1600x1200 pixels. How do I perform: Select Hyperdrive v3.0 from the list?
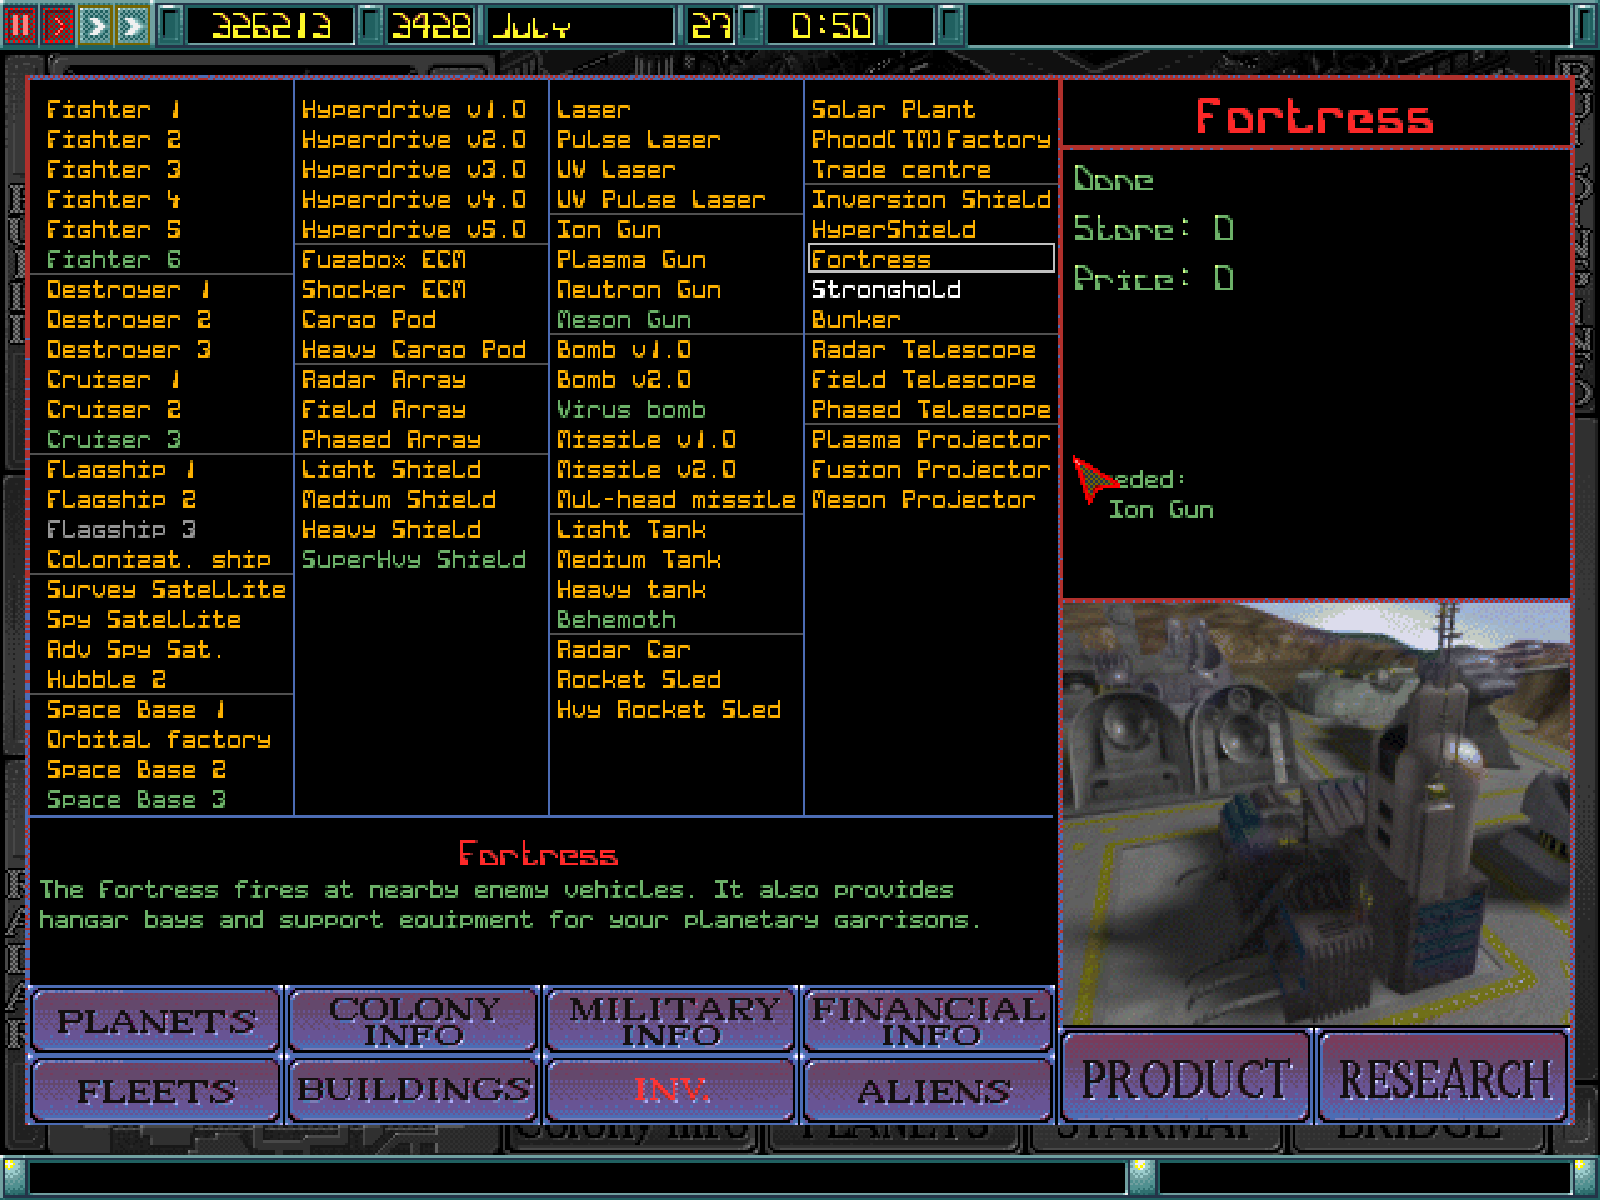(x=414, y=169)
